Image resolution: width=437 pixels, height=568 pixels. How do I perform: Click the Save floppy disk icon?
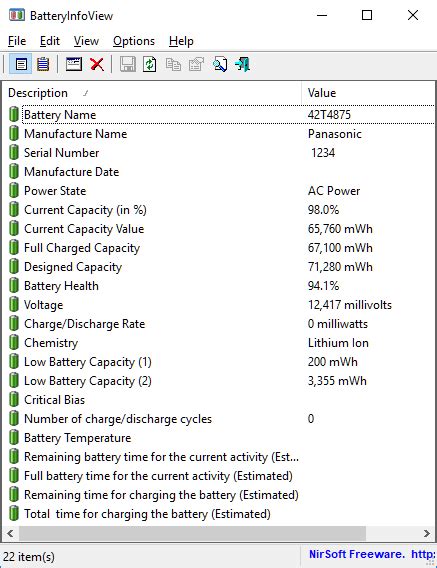click(128, 64)
